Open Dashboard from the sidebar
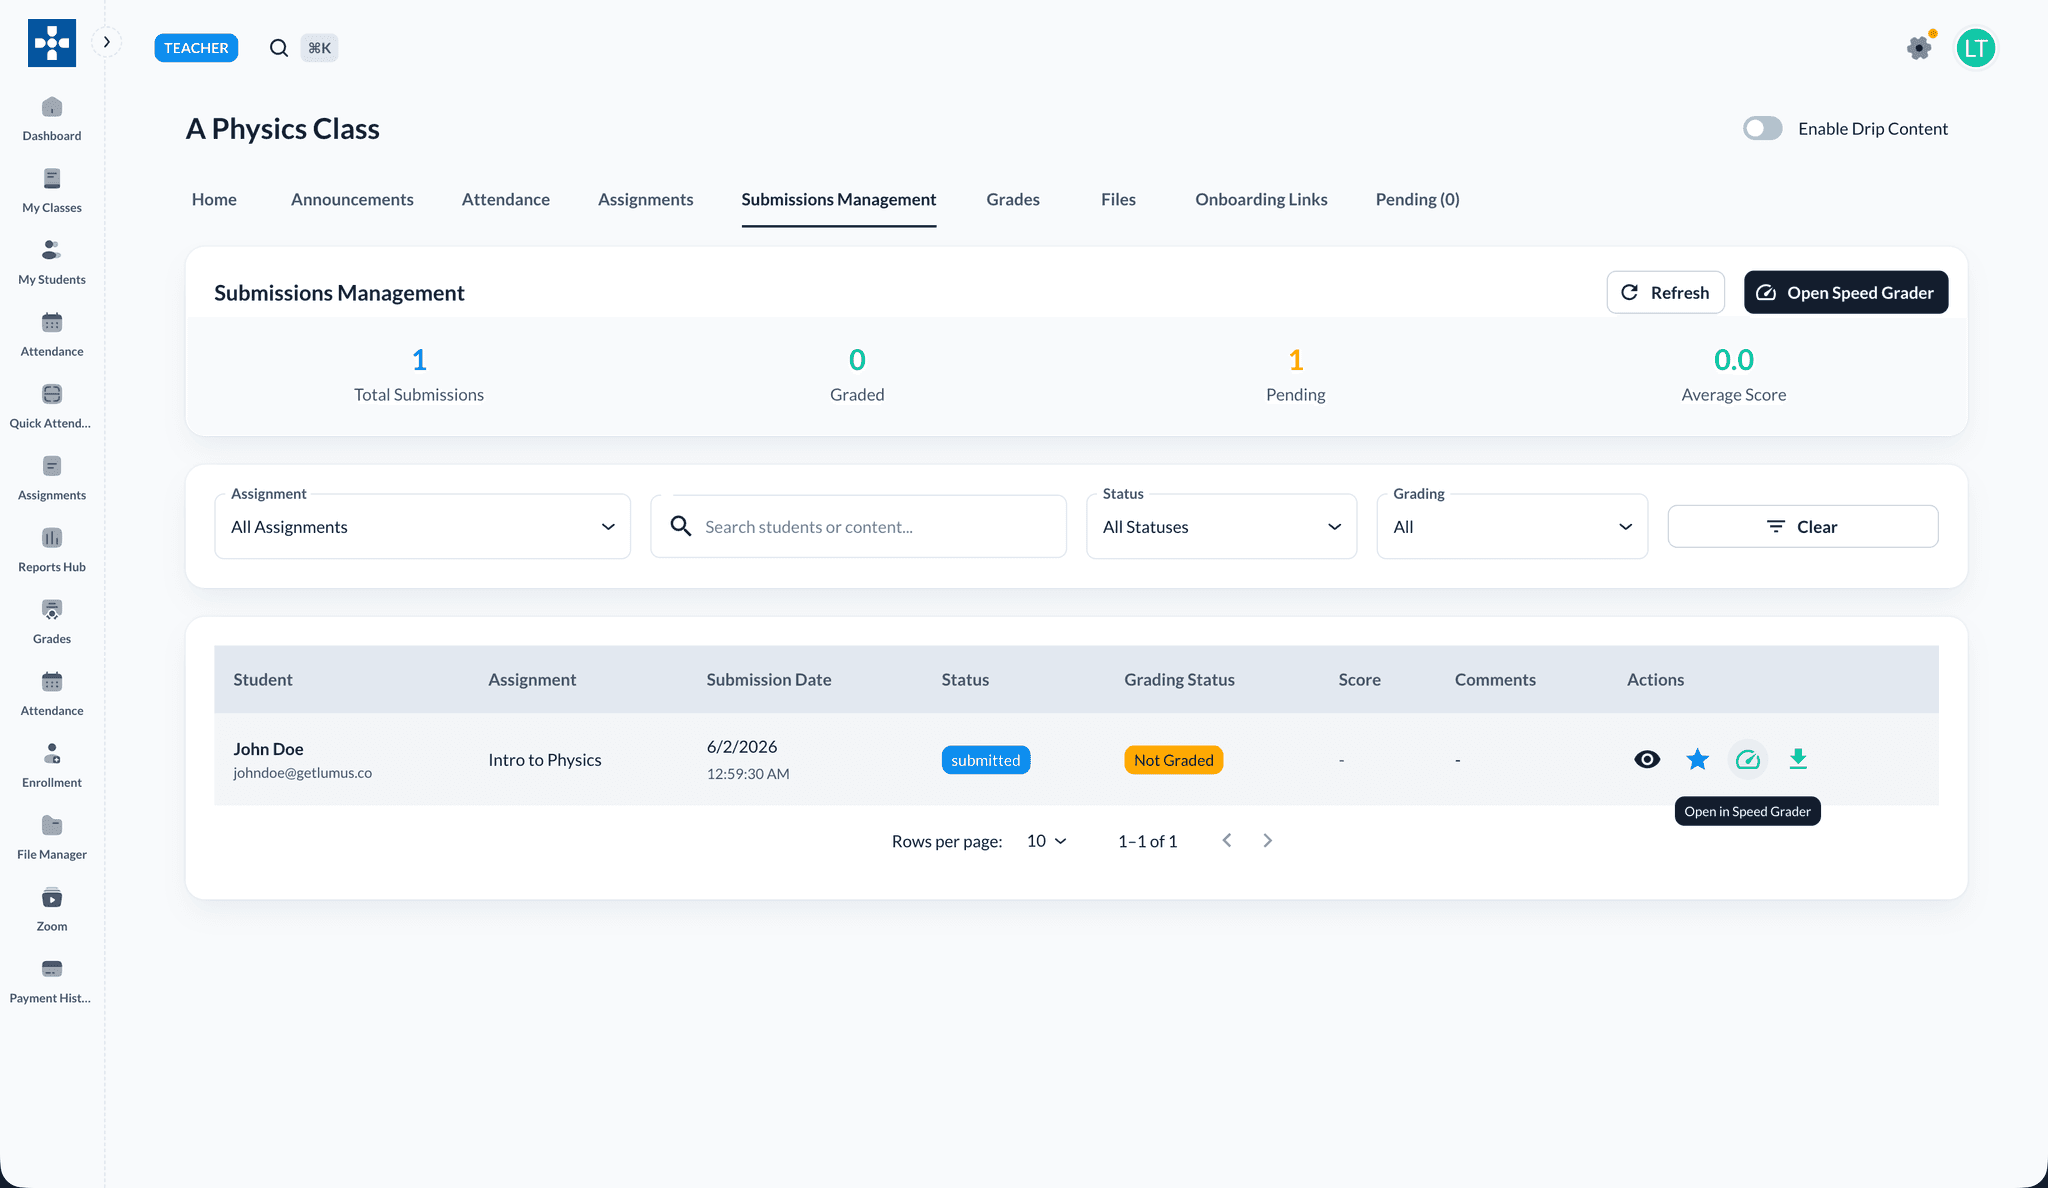 [x=52, y=119]
